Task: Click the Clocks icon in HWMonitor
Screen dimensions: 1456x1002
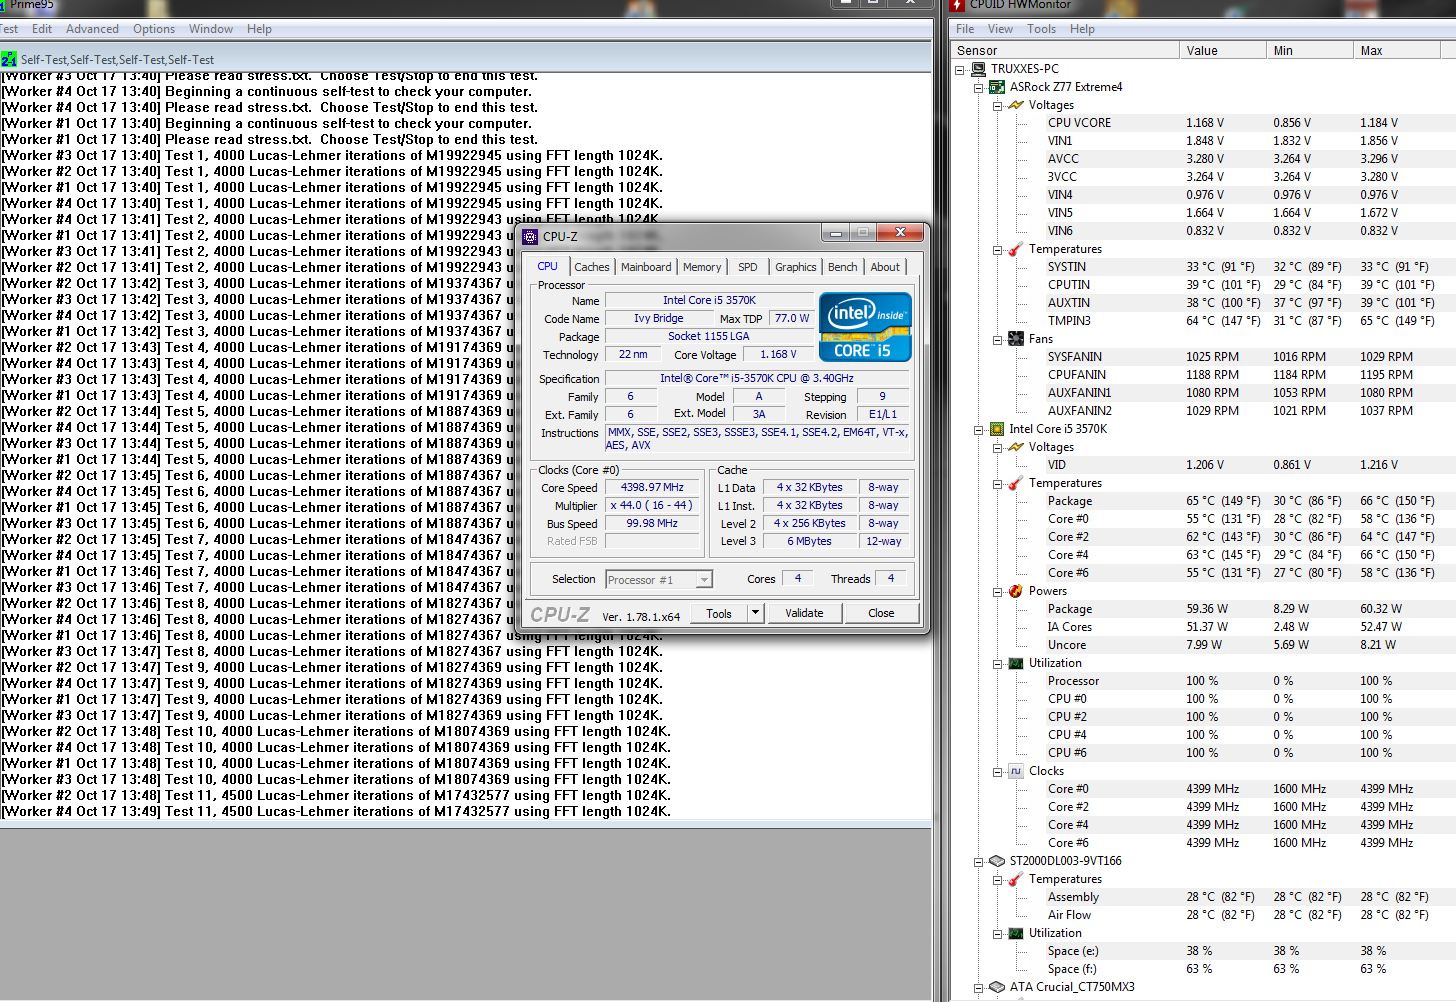Action: pyautogui.click(x=1016, y=771)
